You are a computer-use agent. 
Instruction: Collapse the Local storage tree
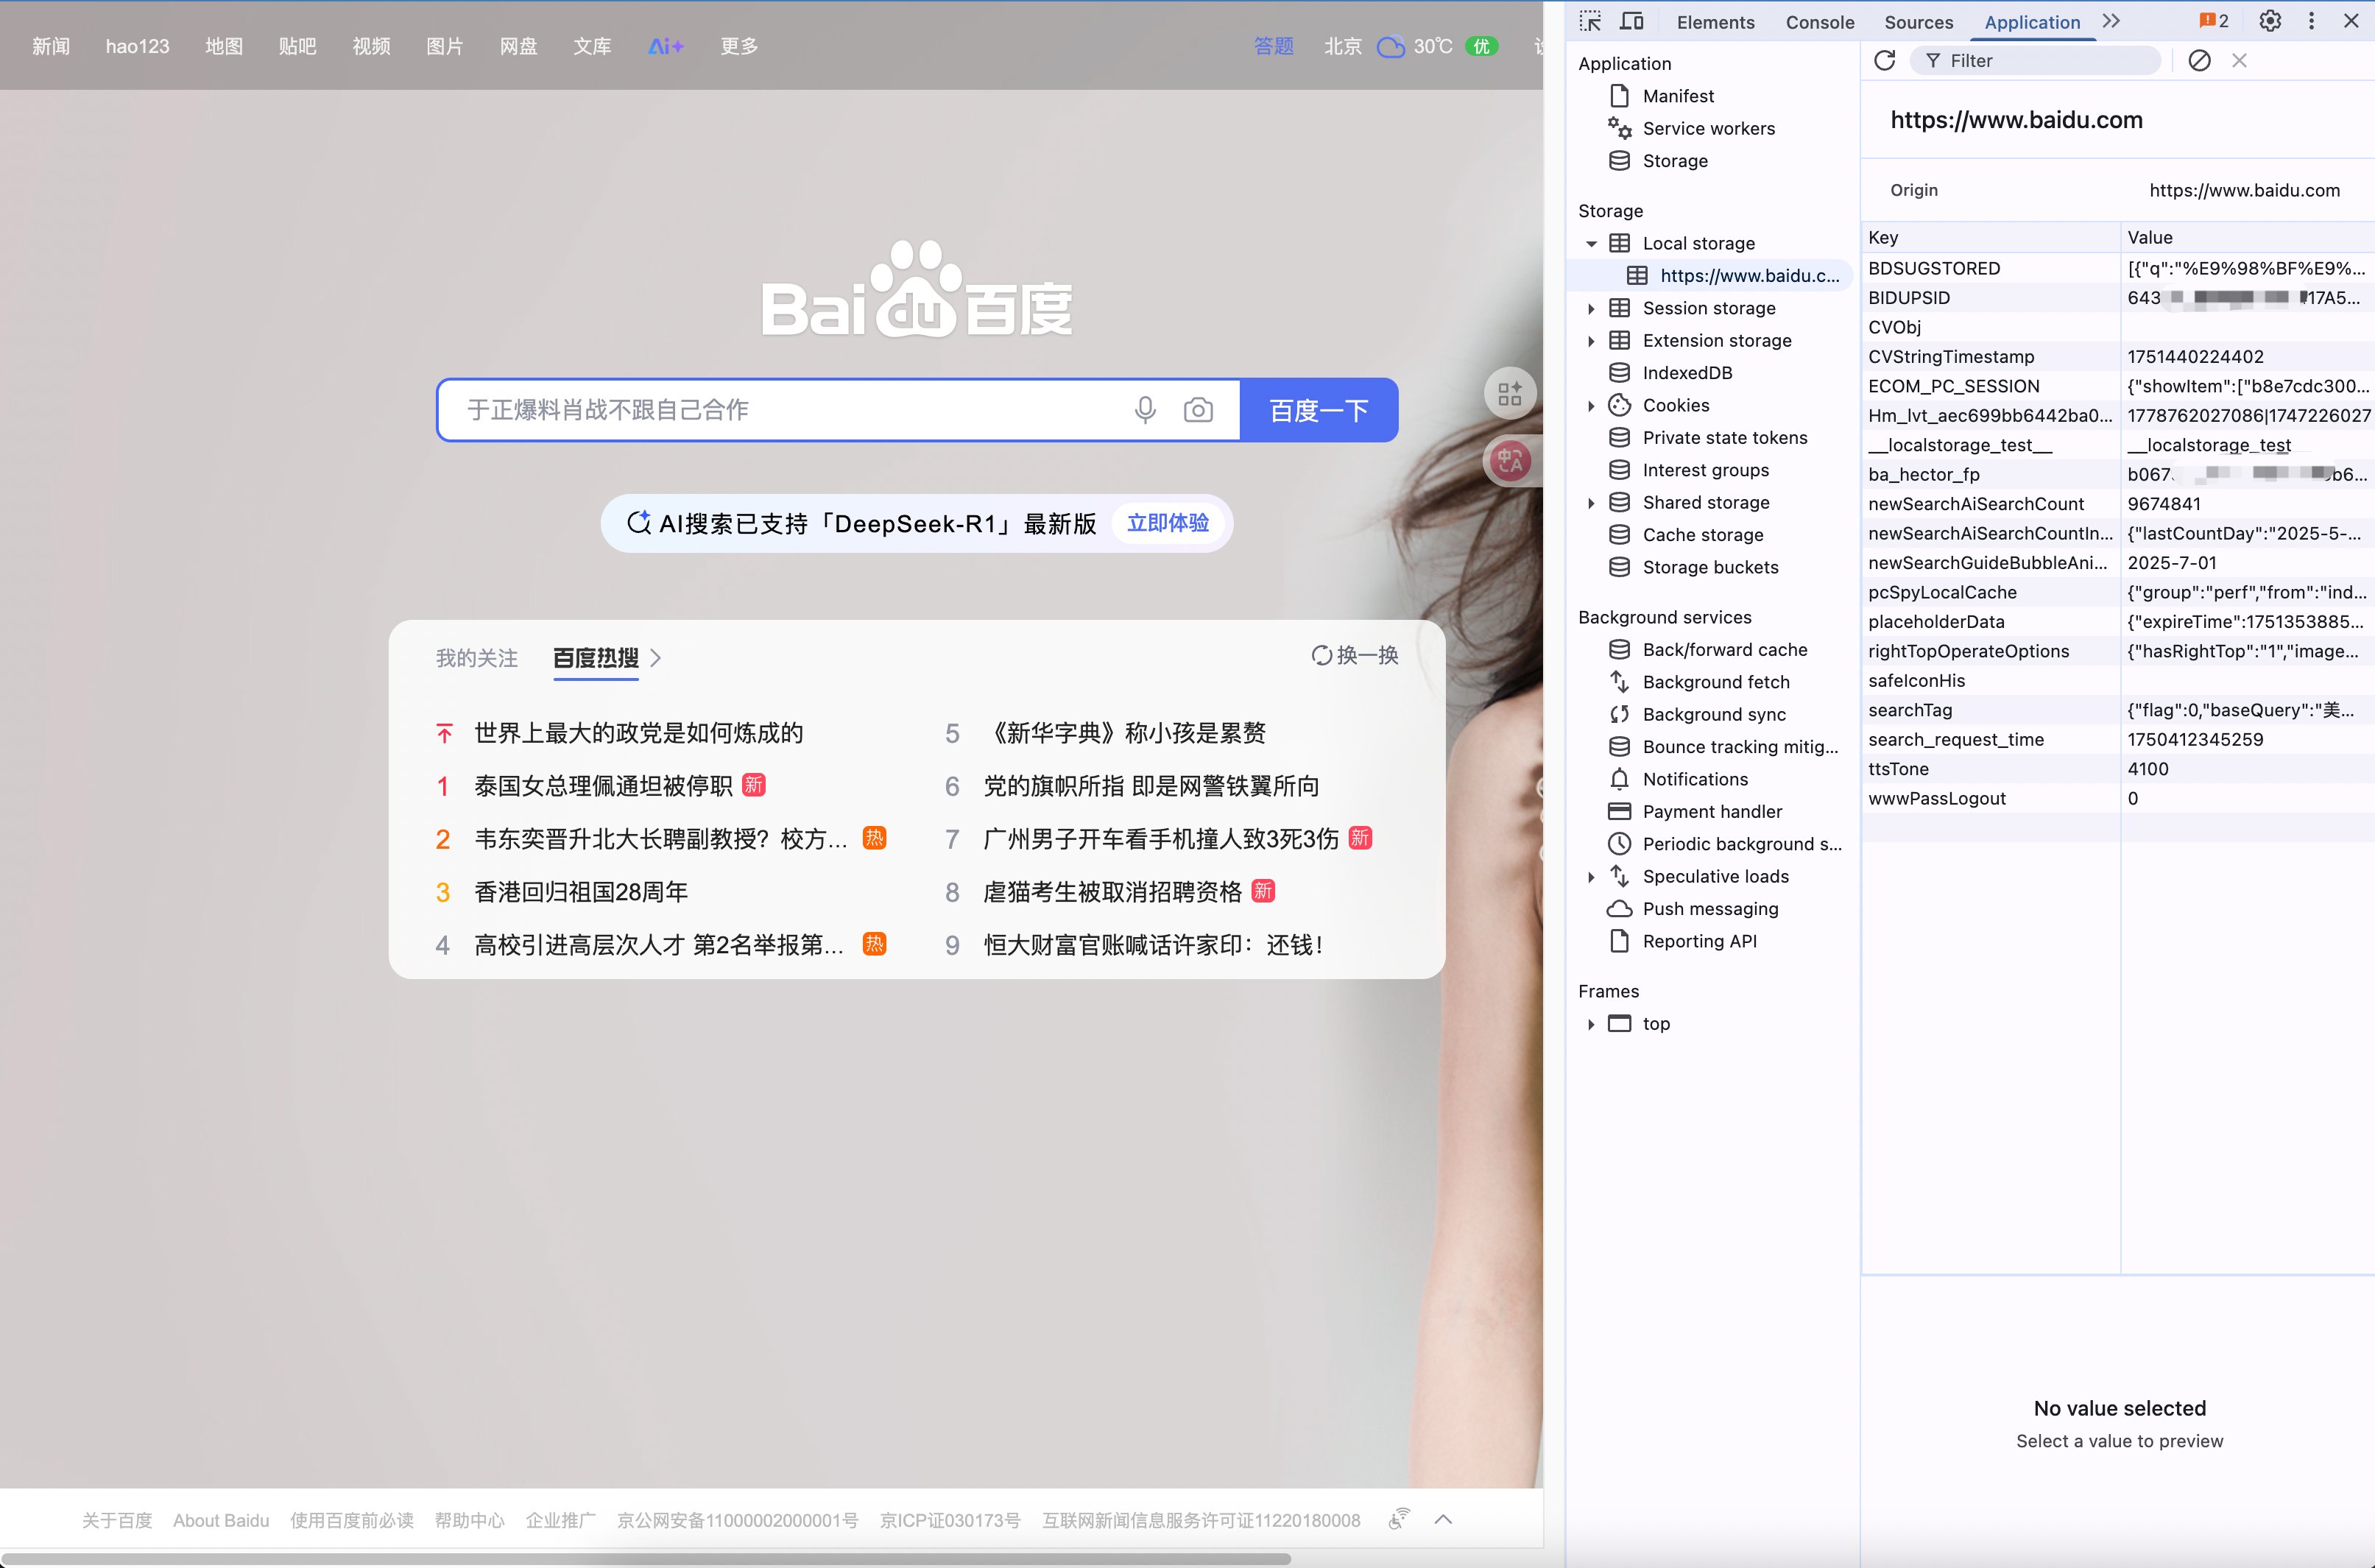tap(1591, 244)
